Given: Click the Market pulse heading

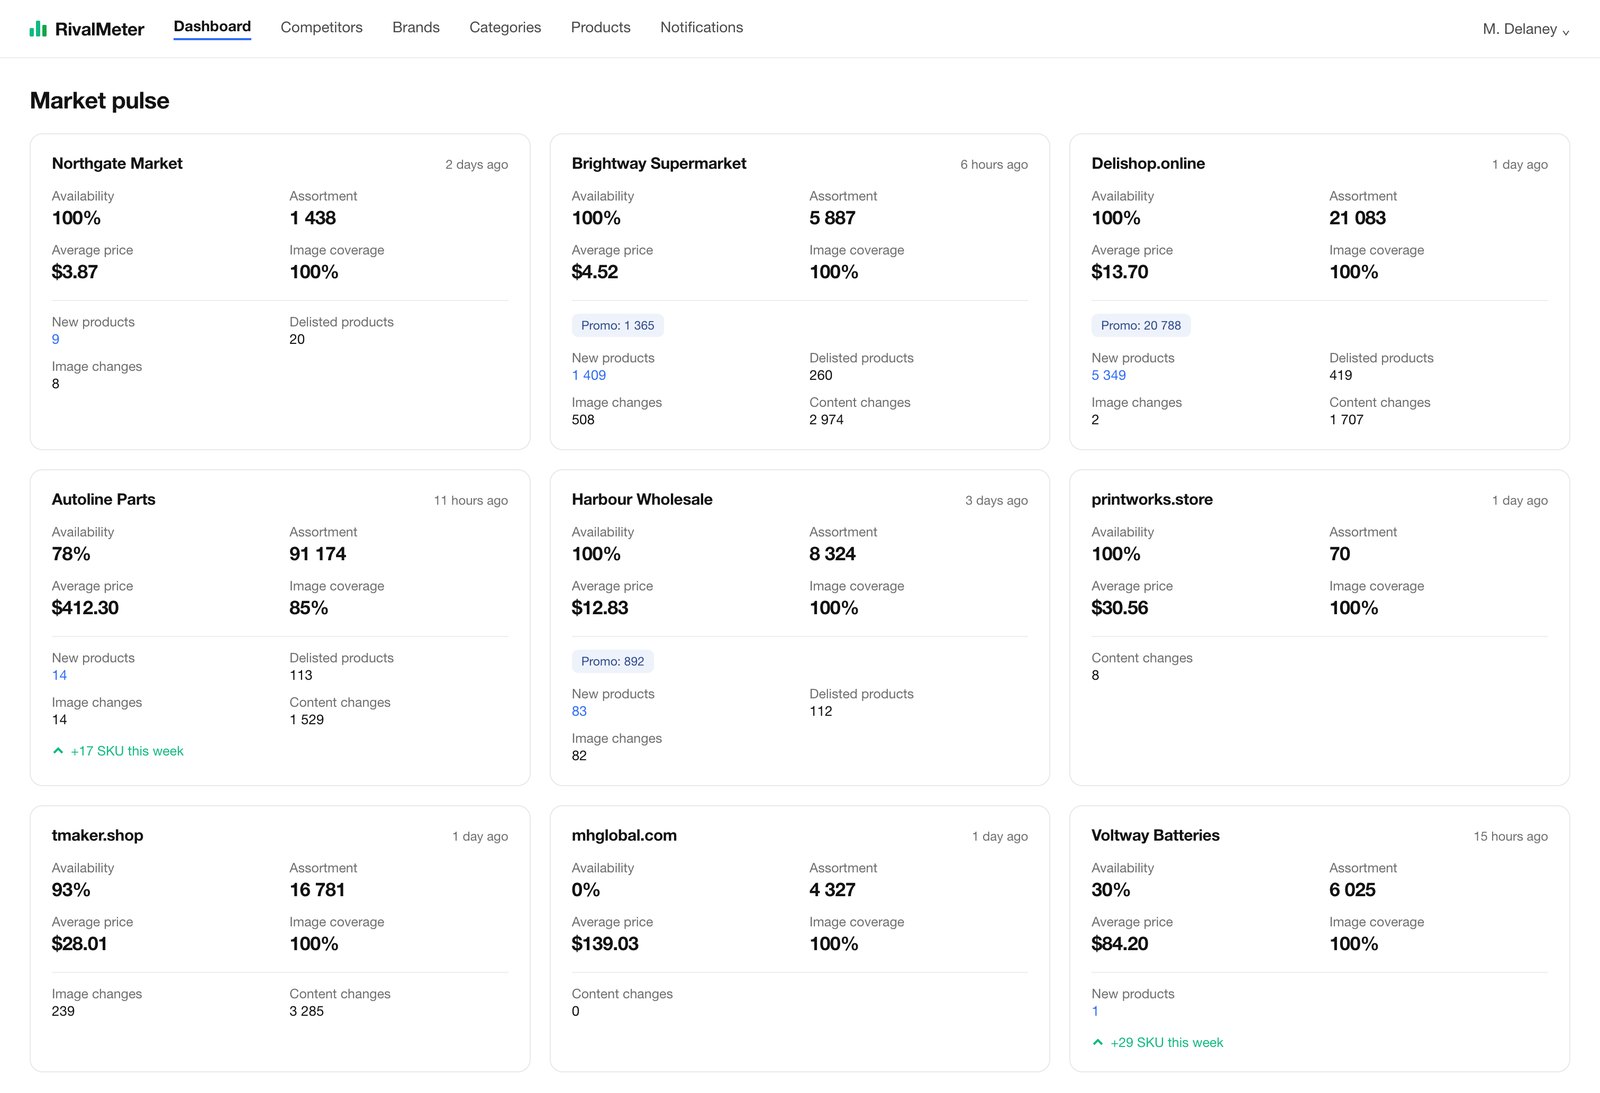Looking at the screenshot, I should pyautogui.click(x=99, y=100).
